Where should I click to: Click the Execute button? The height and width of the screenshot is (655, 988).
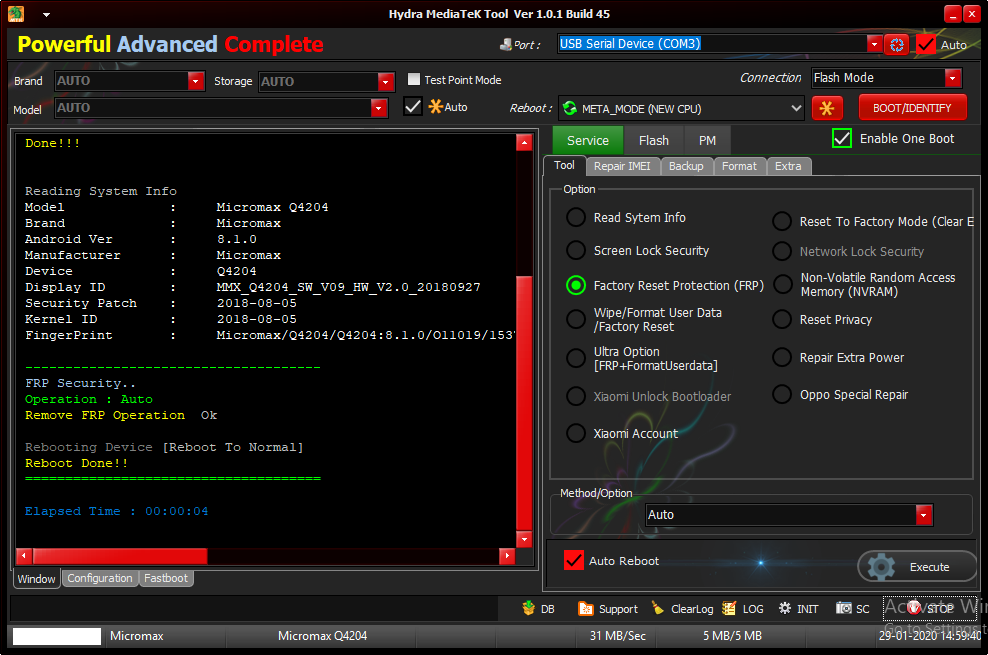[916, 566]
